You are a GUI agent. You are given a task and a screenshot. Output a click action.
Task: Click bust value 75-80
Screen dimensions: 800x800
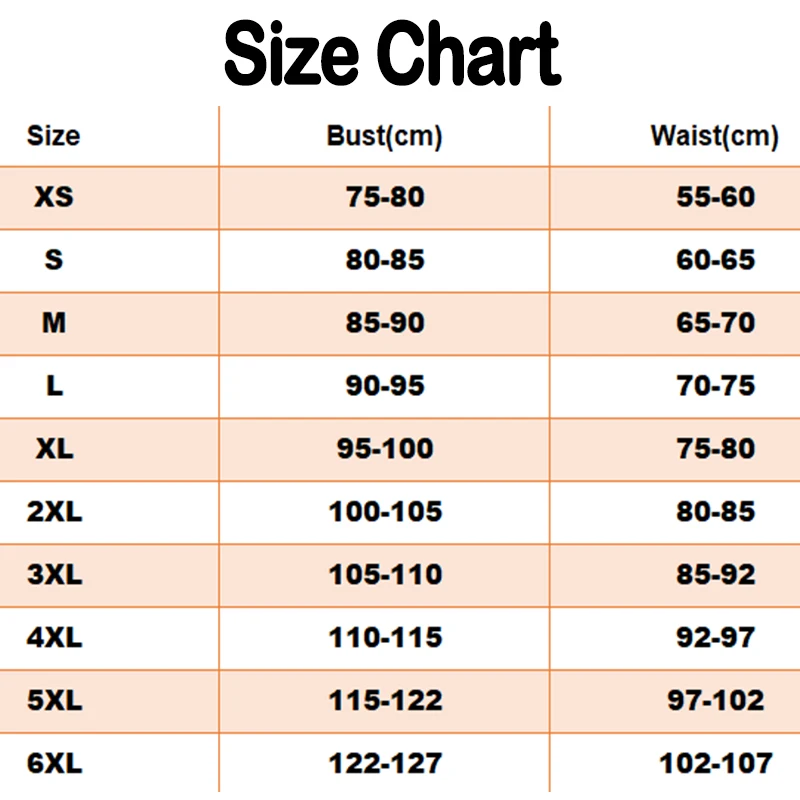click(385, 197)
